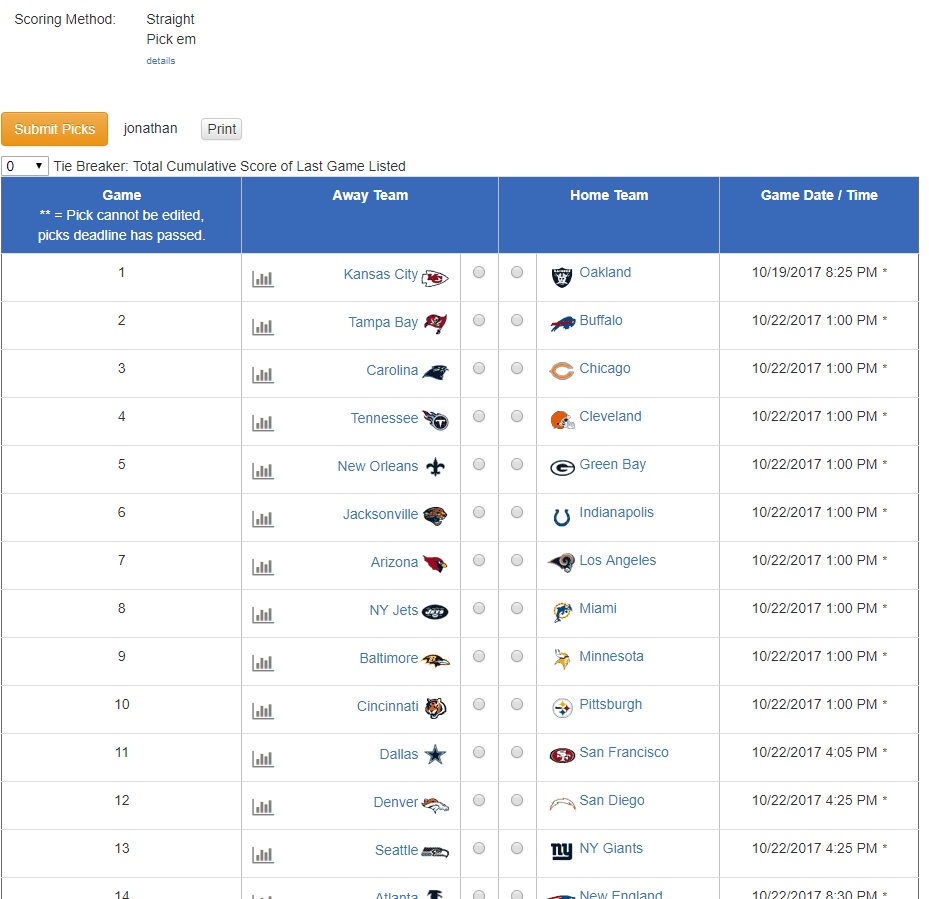Image resolution: width=929 pixels, height=899 pixels.
Task: Choose Green Bay radio button in game 5
Action: tap(517, 464)
